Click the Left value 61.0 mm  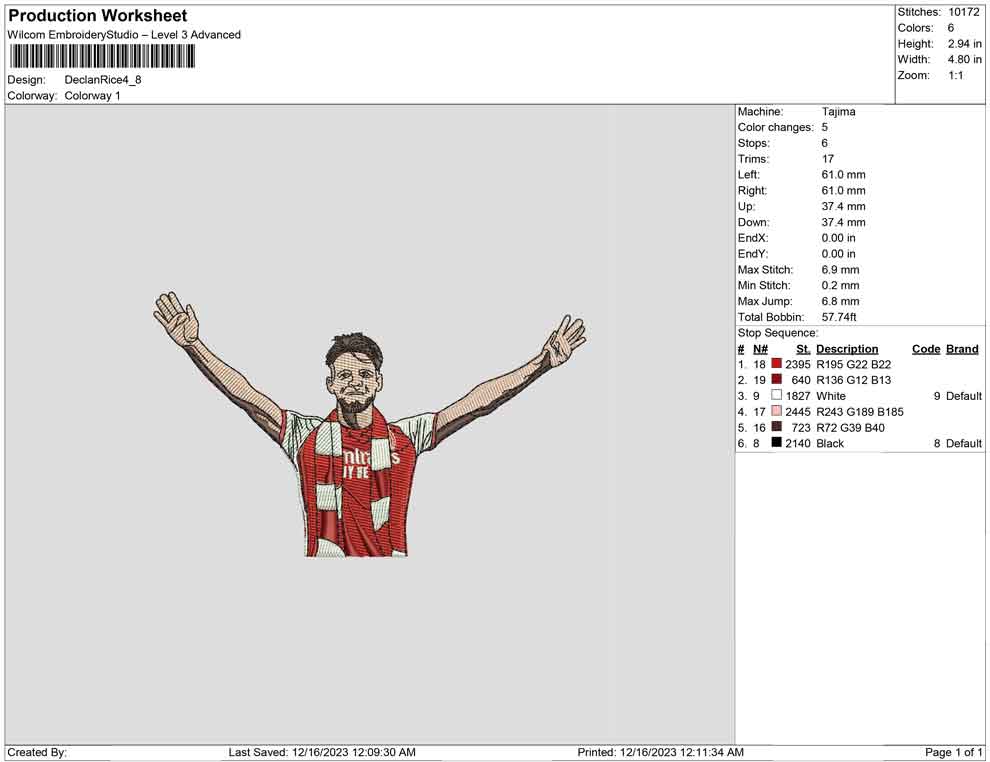click(844, 174)
